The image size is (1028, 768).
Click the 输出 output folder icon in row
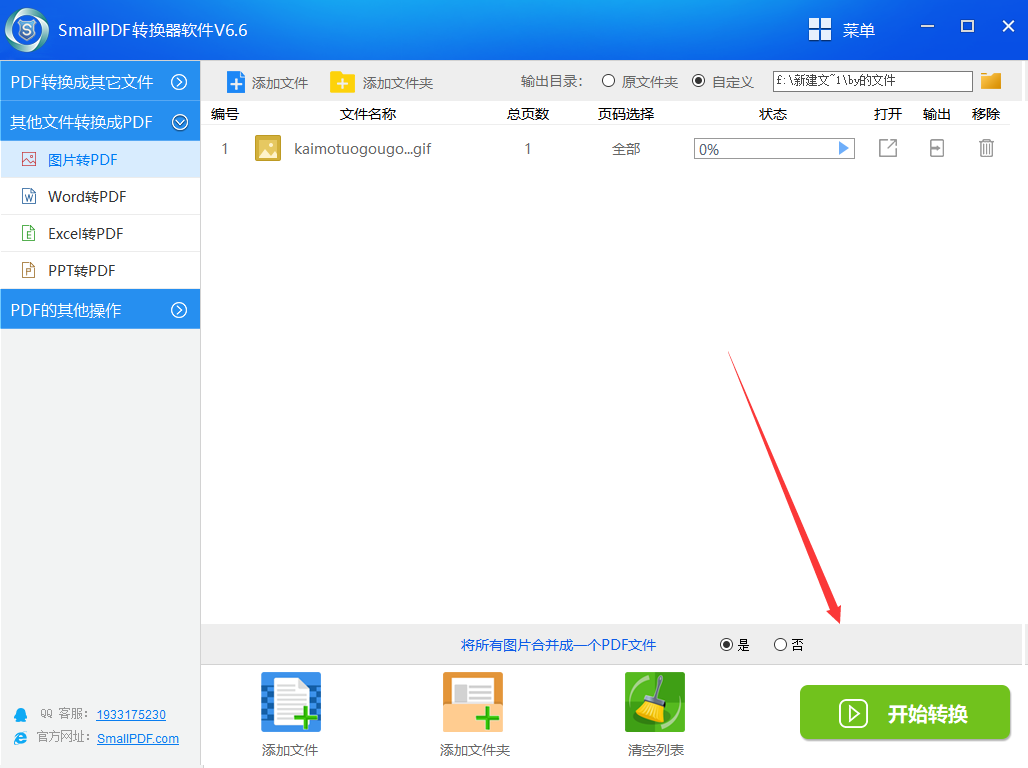(x=936, y=149)
